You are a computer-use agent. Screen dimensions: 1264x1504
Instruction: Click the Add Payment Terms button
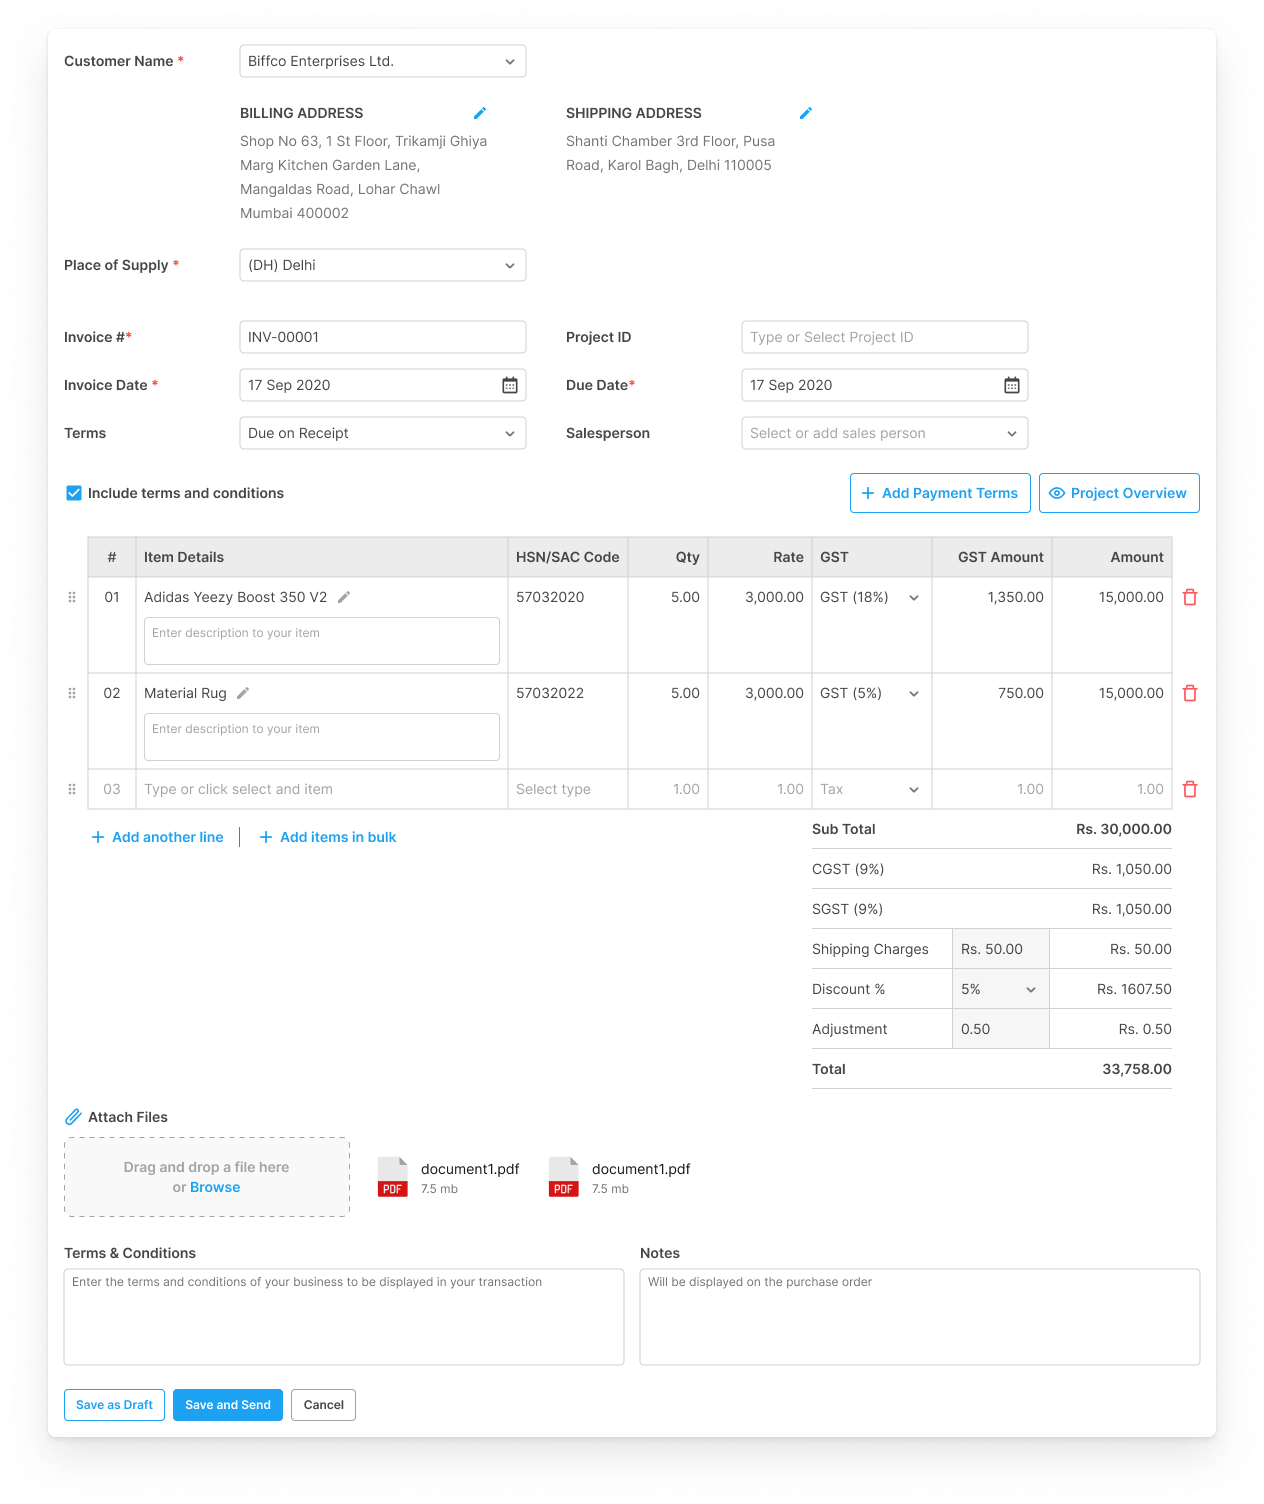940,493
